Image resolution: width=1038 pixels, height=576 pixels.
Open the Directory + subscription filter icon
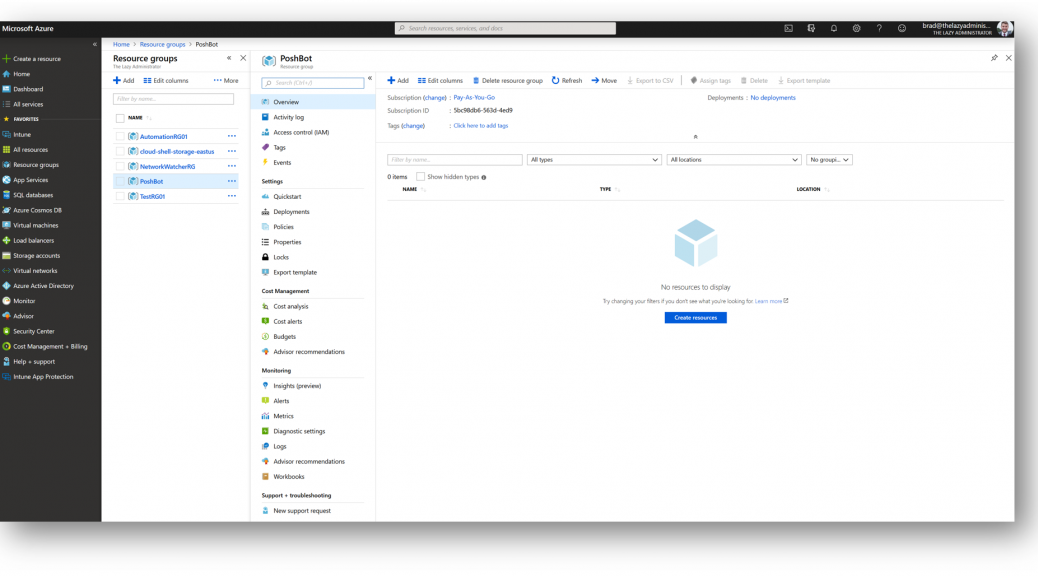(811, 28)
